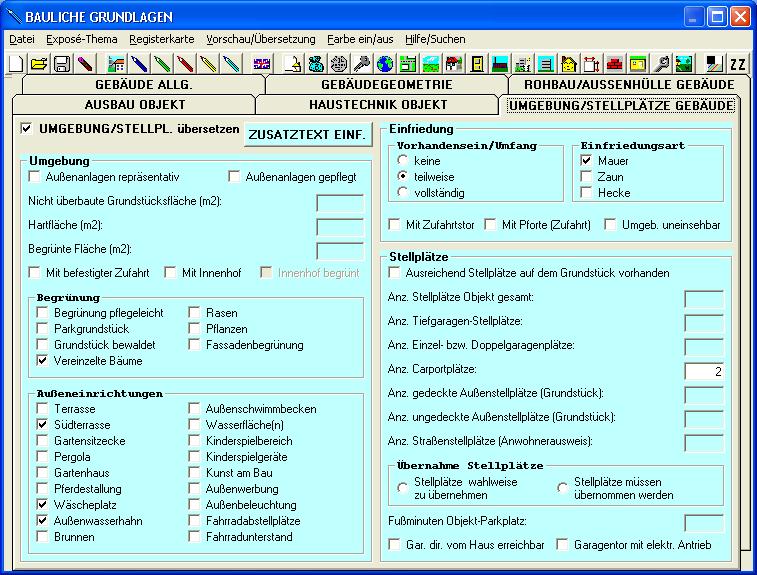This screenshot has height=575, width=757.
Task: Click the new blank document icon
Action: [16, 64]
